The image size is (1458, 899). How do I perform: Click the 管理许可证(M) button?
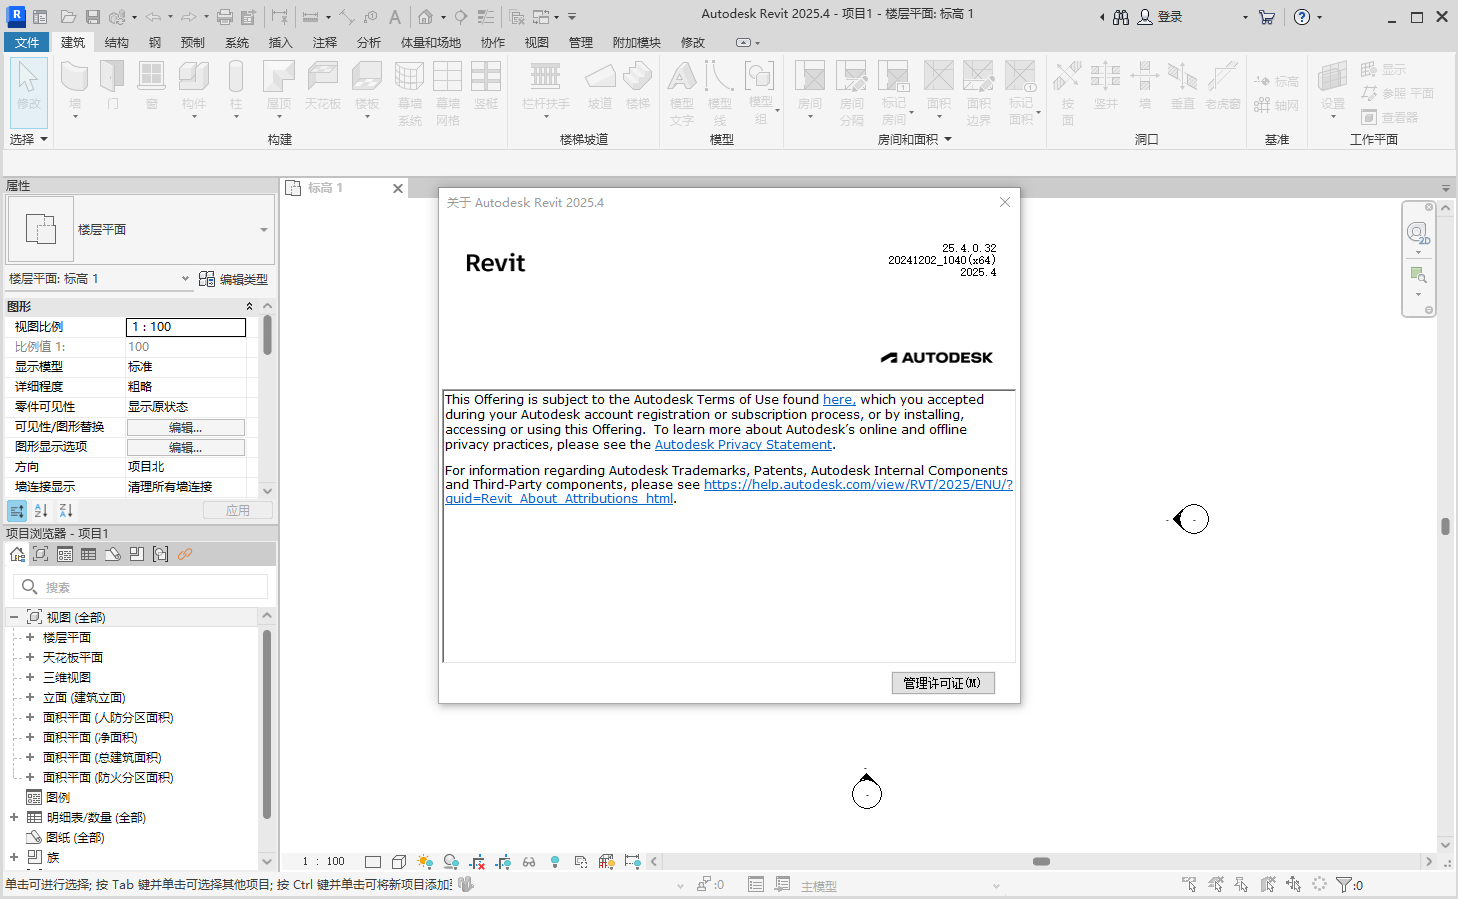(x=943, y=683)
